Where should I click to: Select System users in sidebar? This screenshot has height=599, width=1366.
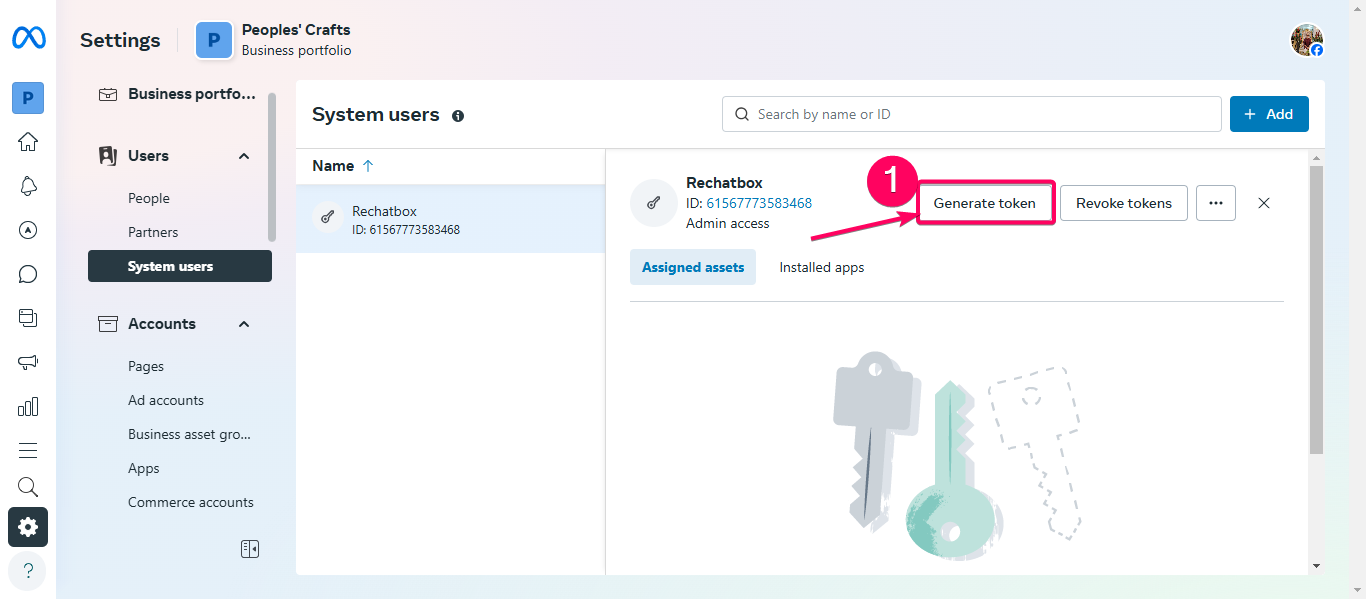180,266
